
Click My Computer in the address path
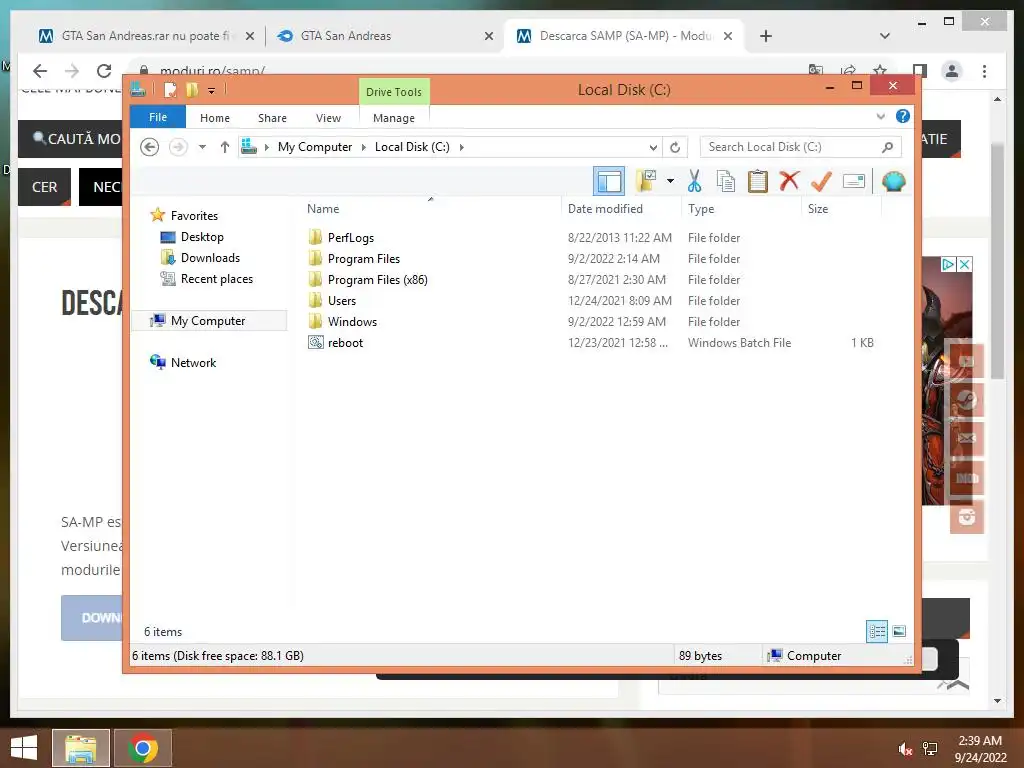(x=315, y=147)
